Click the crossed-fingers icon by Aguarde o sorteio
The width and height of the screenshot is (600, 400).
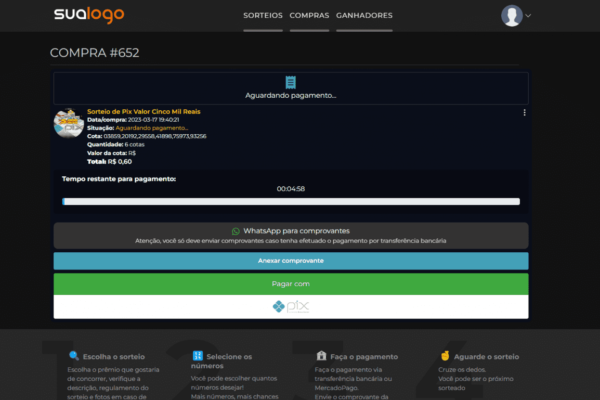pos(445,356)
